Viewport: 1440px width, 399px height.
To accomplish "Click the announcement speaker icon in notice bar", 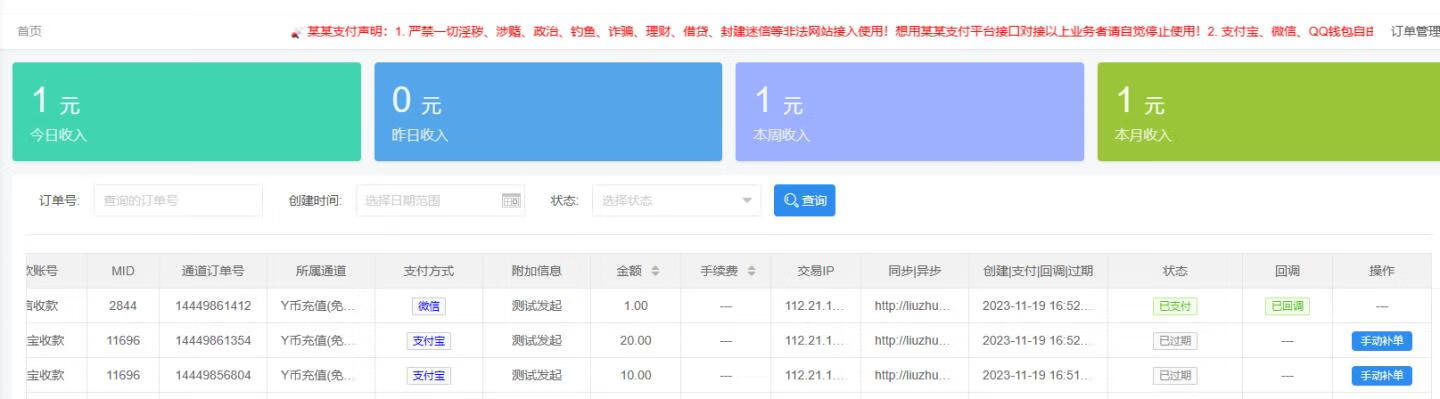I will click(x=296, y=32).
